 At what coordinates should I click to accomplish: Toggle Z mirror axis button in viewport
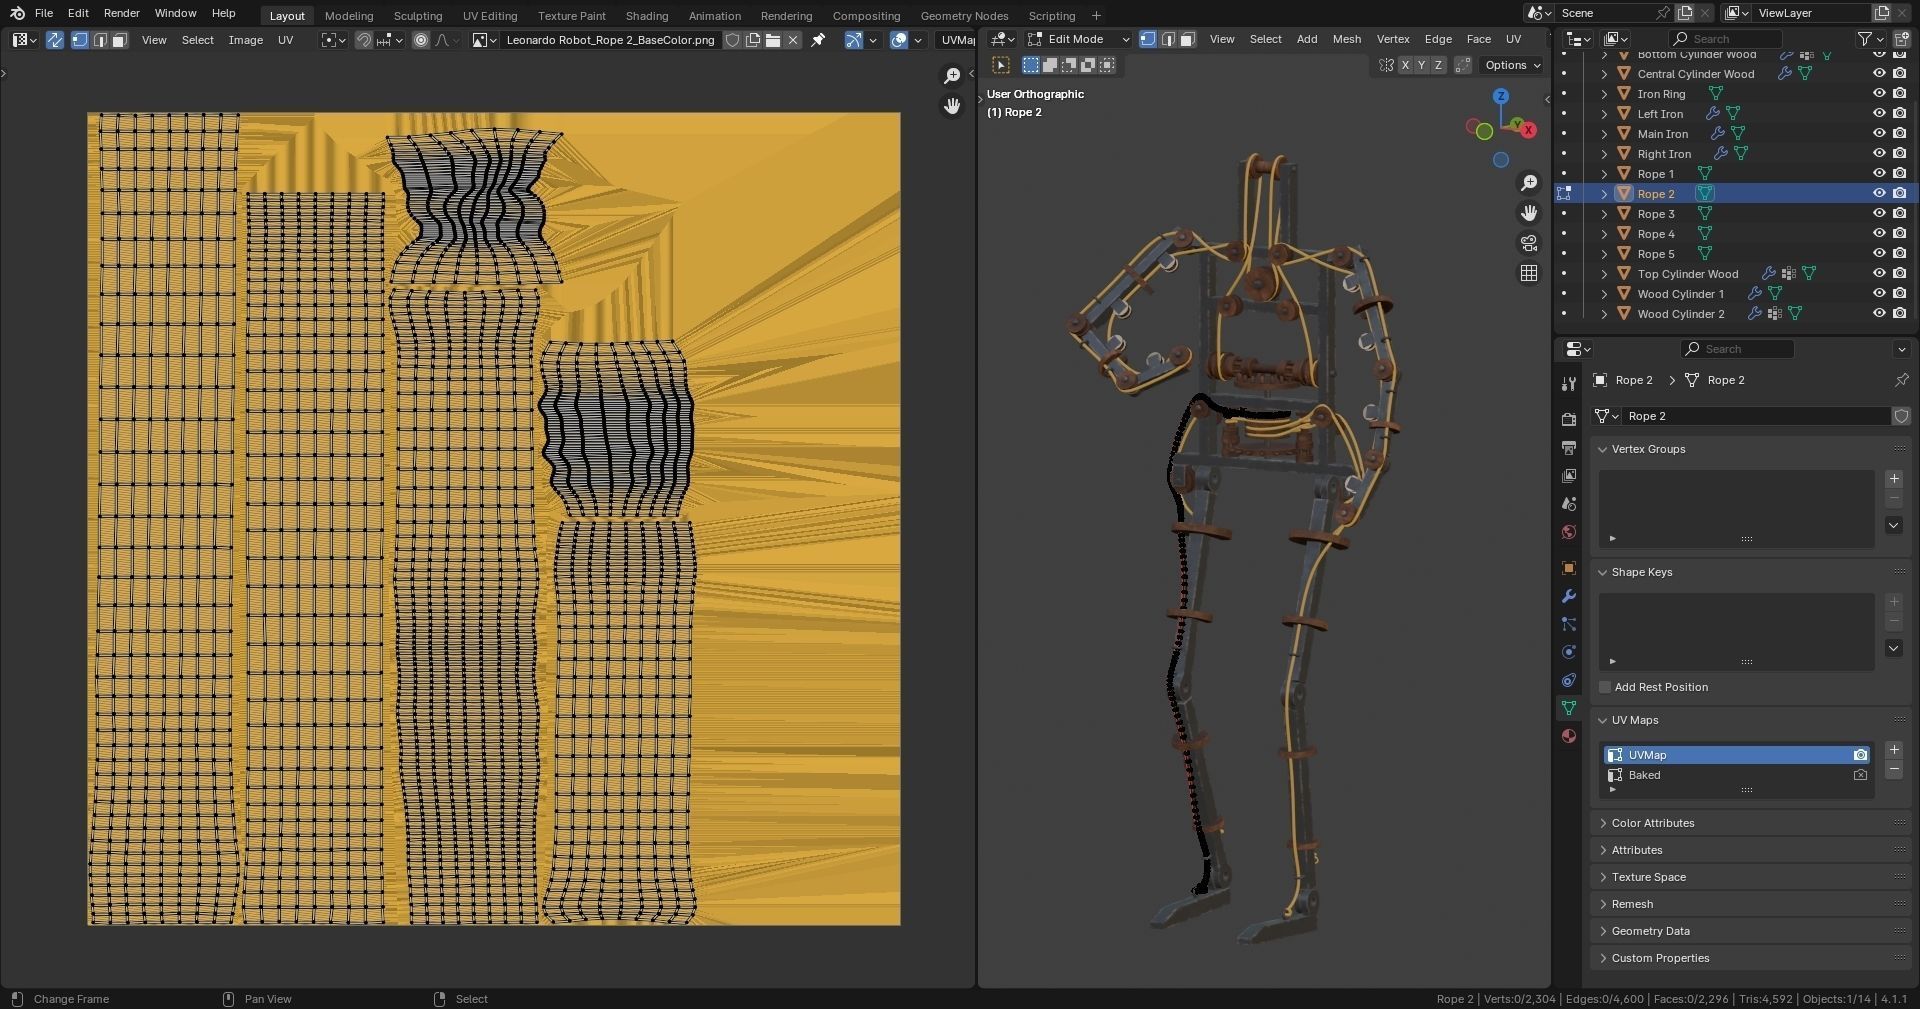[1438, 65]
